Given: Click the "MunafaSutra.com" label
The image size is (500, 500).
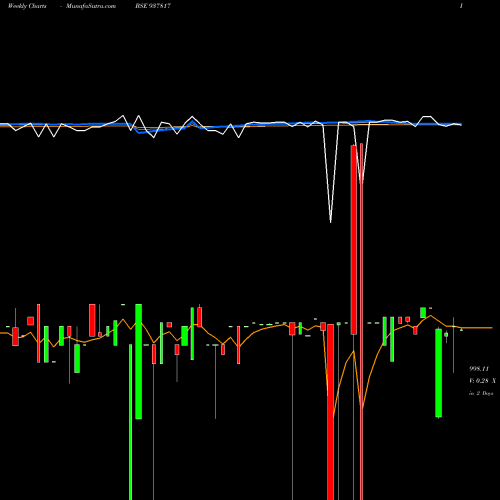Looking at the screenshot, I should click(91, 6).
